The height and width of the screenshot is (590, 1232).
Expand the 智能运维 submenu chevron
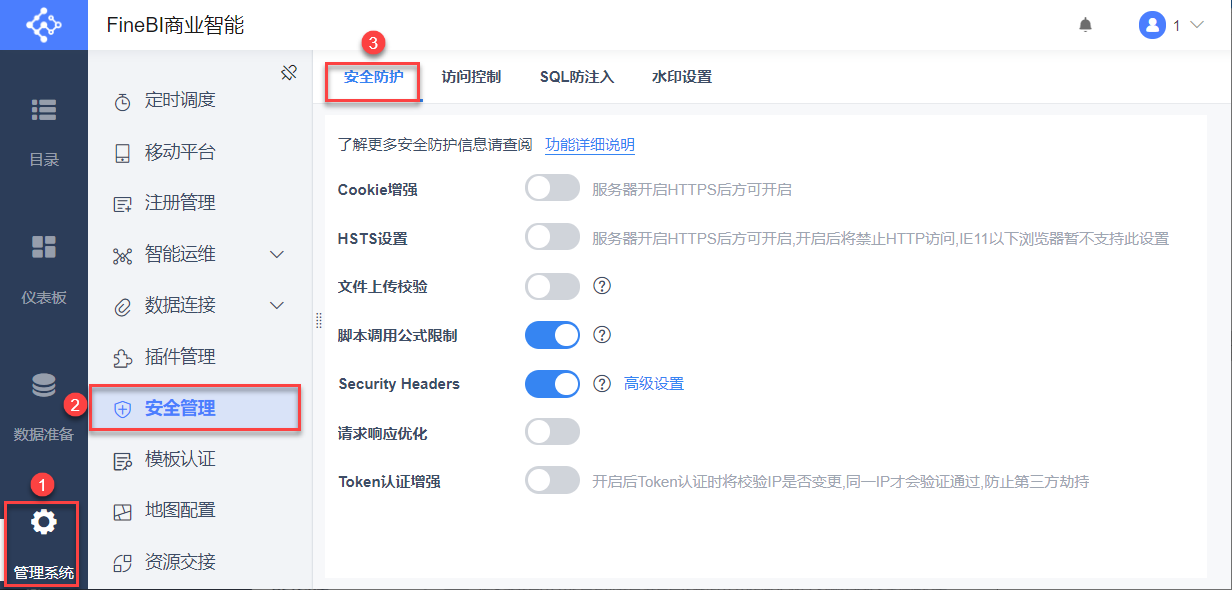(x=278, y=254)
